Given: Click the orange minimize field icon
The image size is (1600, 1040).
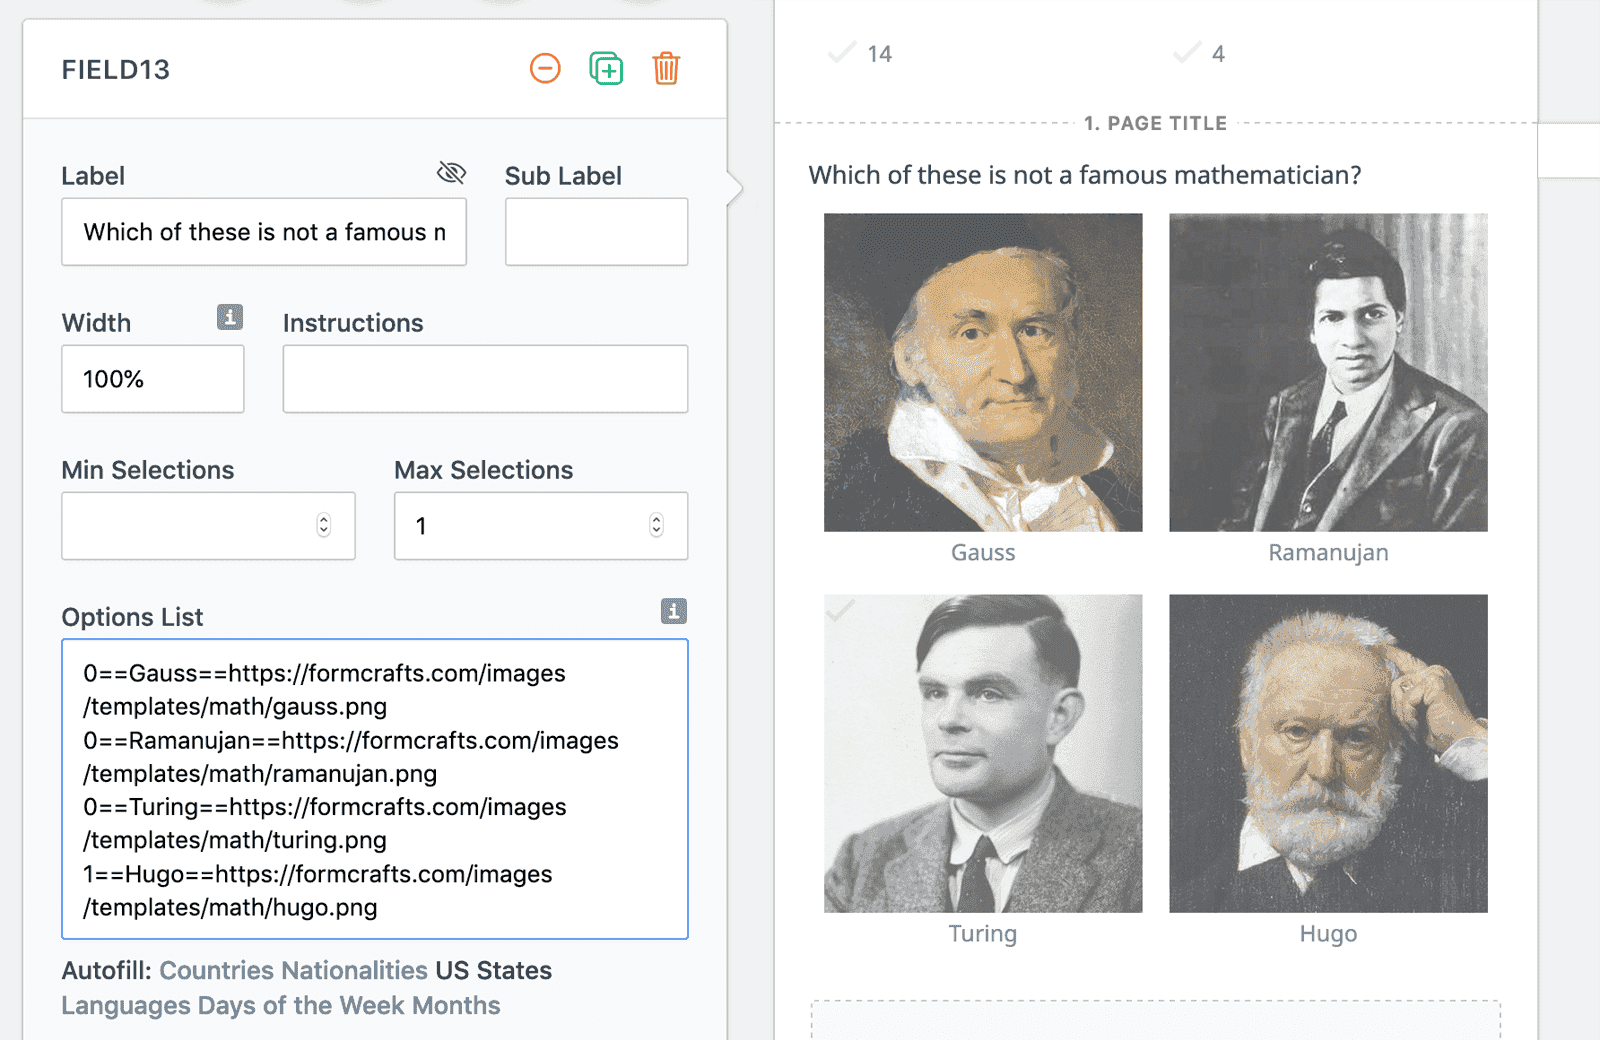Looking at the screenshot, I should tap(545, 69).
